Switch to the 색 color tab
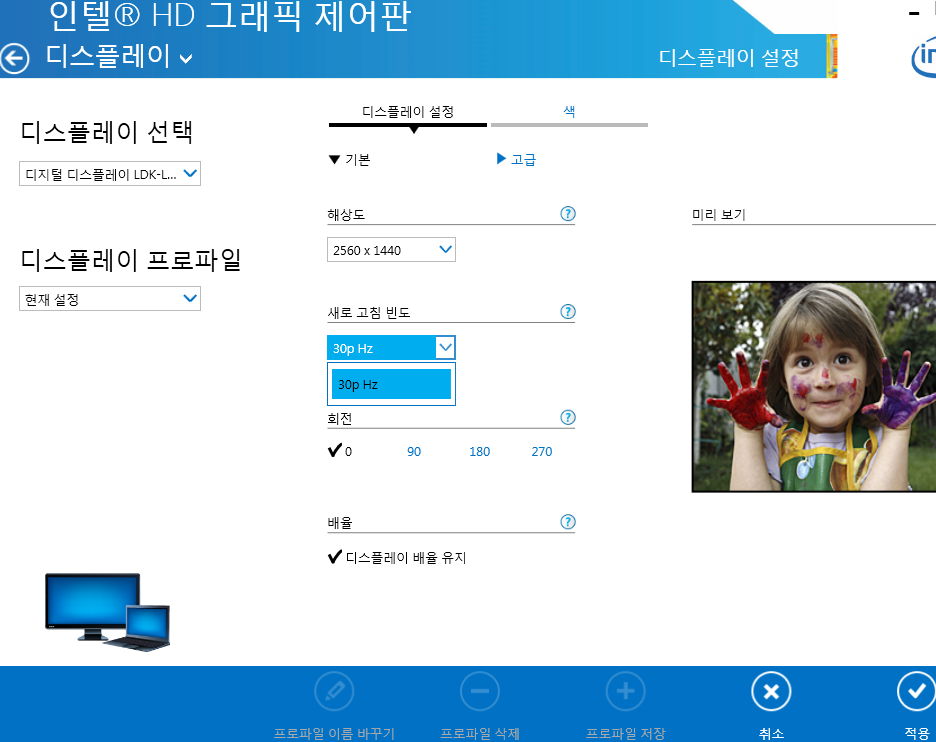This screenshot has width=936, height=742. [569, 113]
